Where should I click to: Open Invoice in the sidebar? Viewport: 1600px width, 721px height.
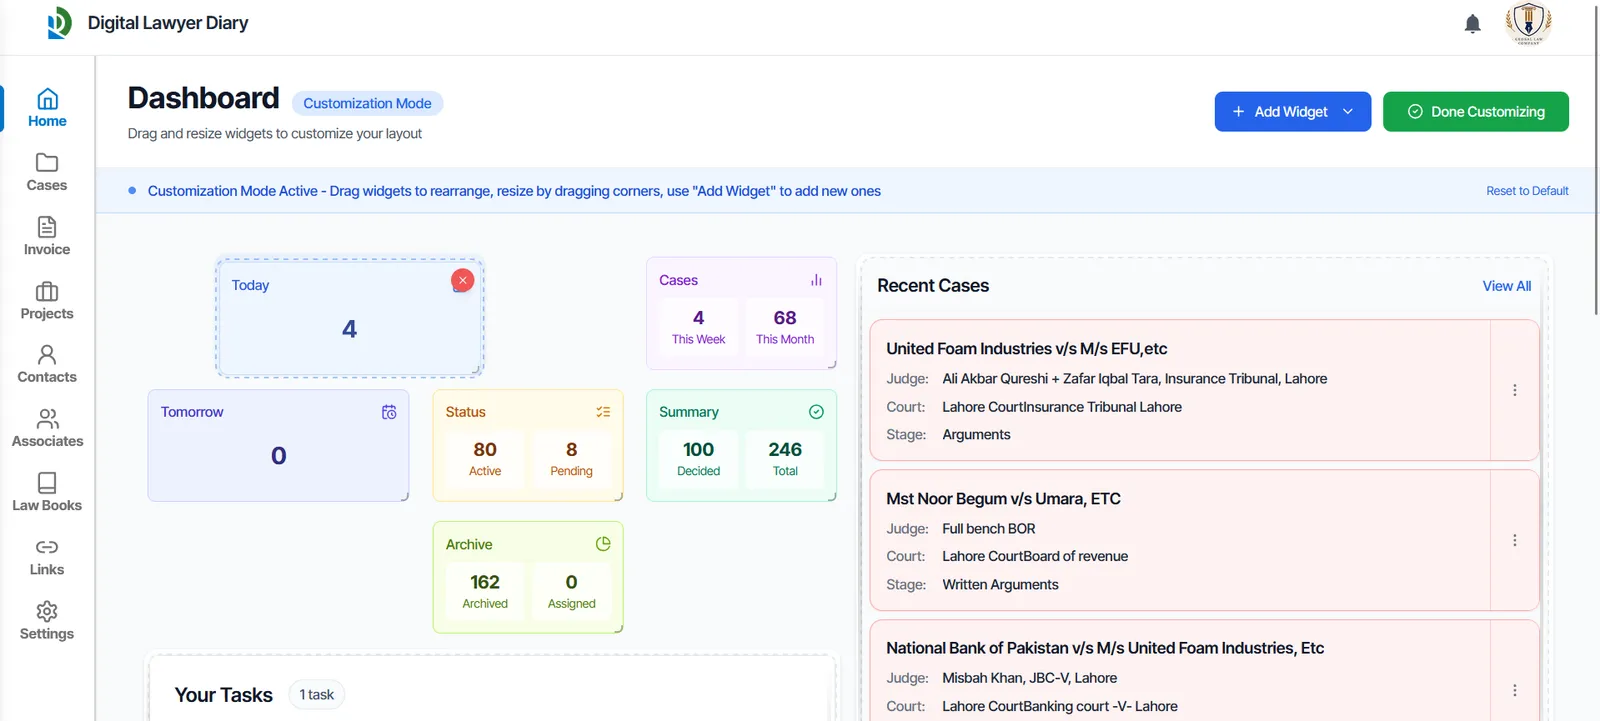47,236
